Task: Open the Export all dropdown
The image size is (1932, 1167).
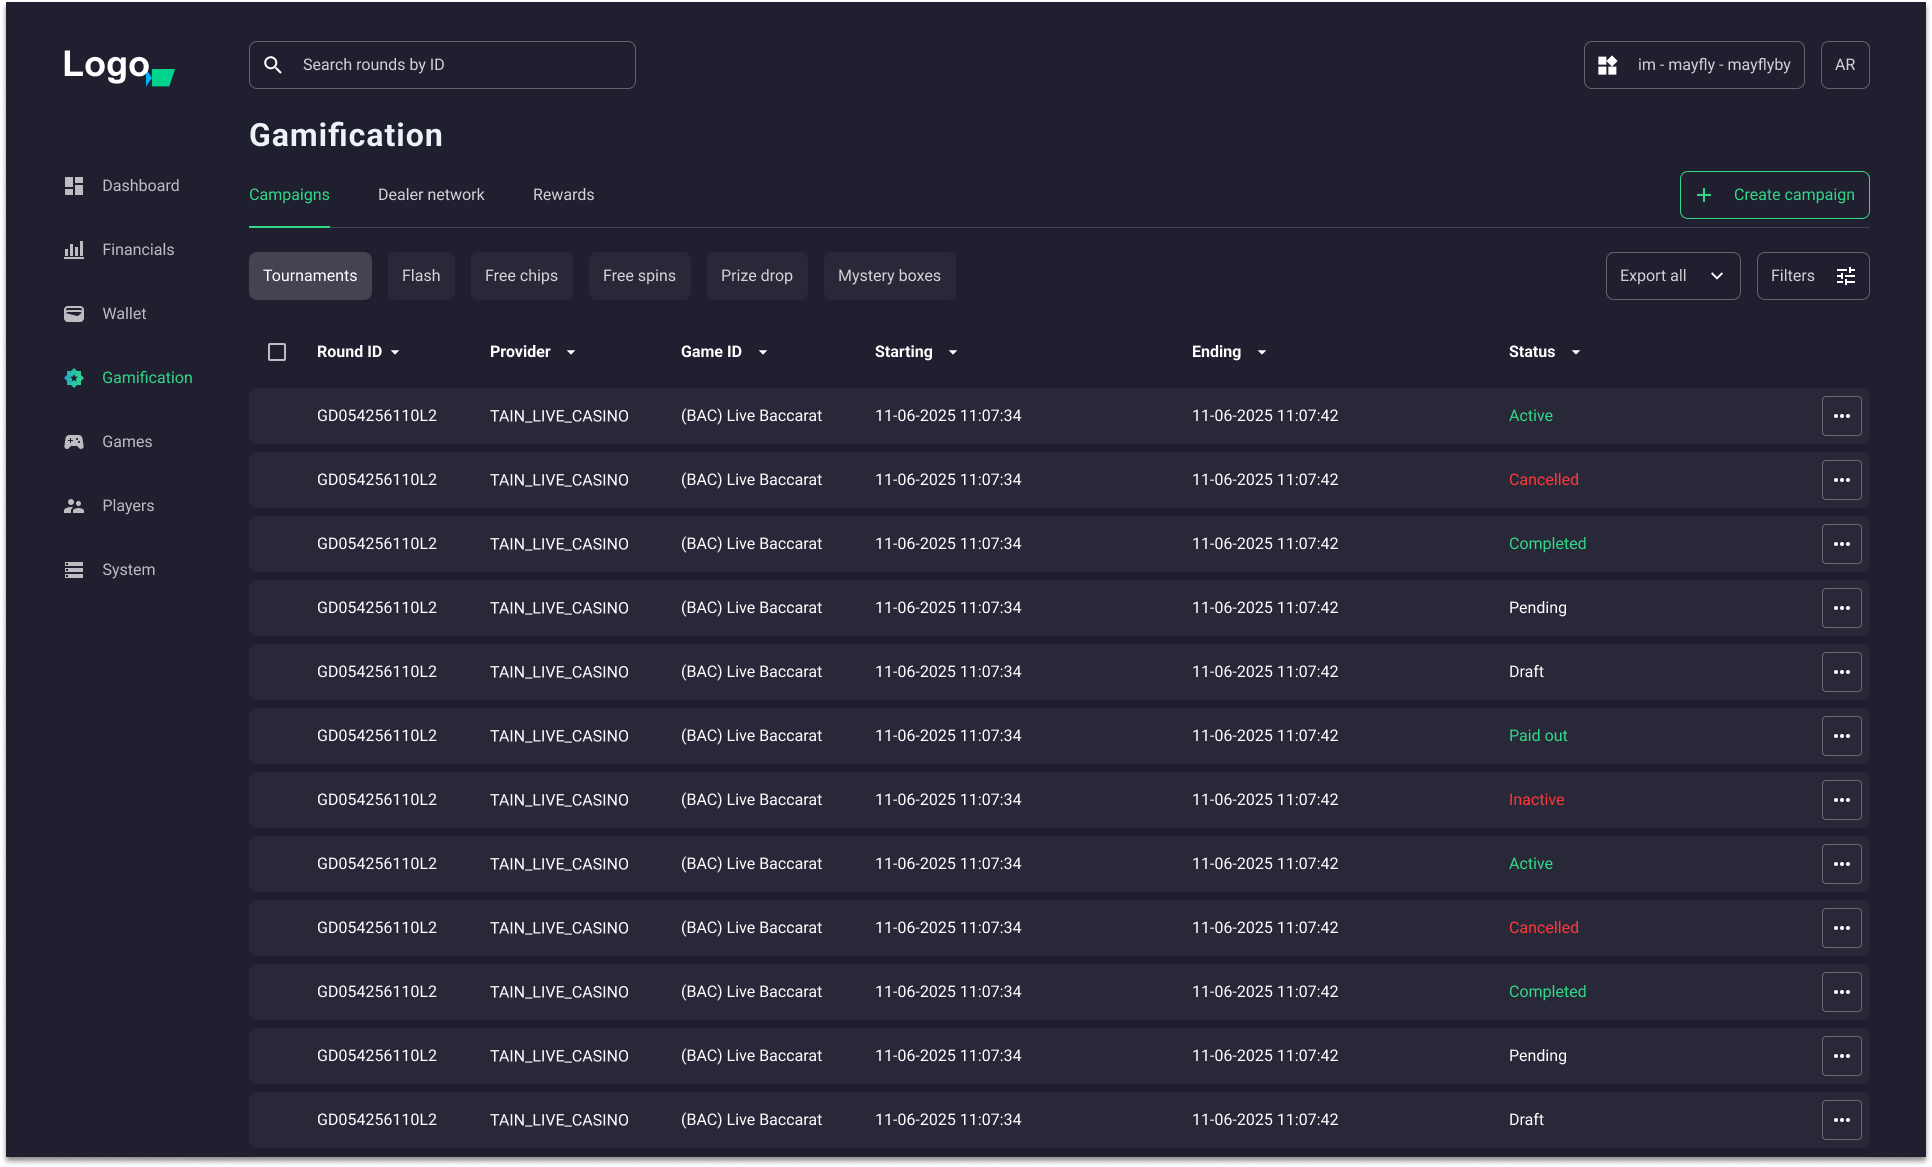Action: tap(1672, 275)
